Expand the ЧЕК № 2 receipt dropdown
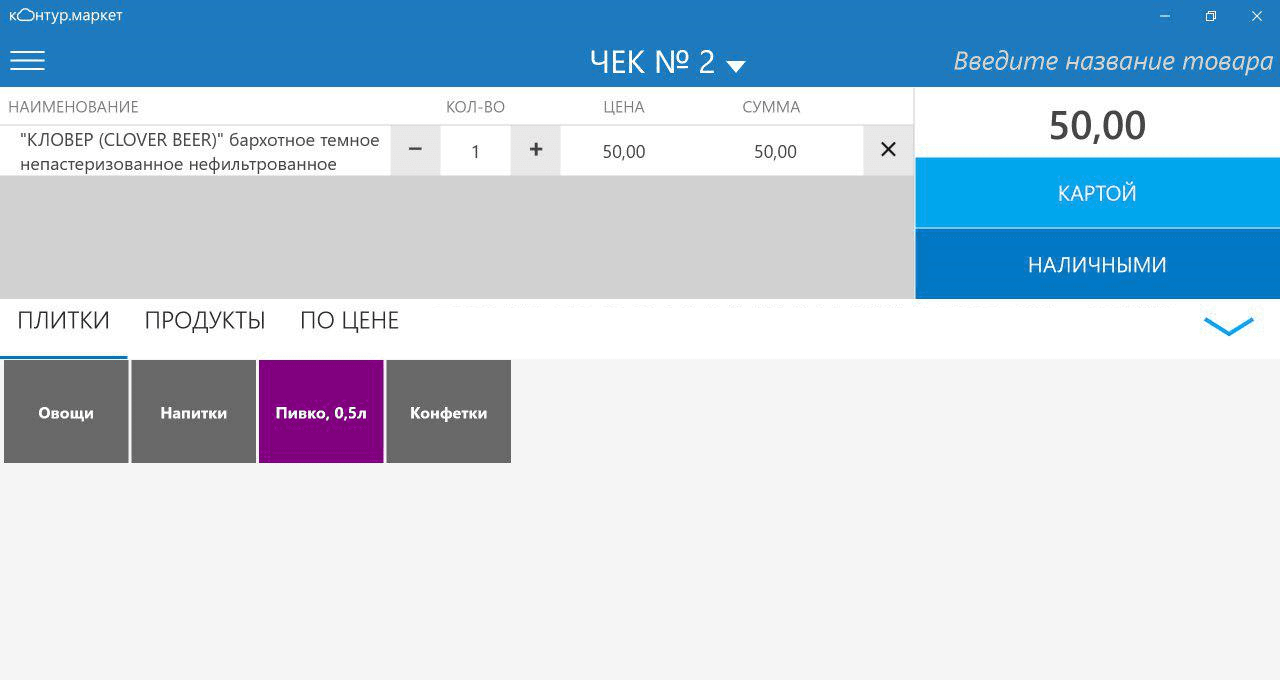This screenshot has width=1280, height=680. pos(668,62)
